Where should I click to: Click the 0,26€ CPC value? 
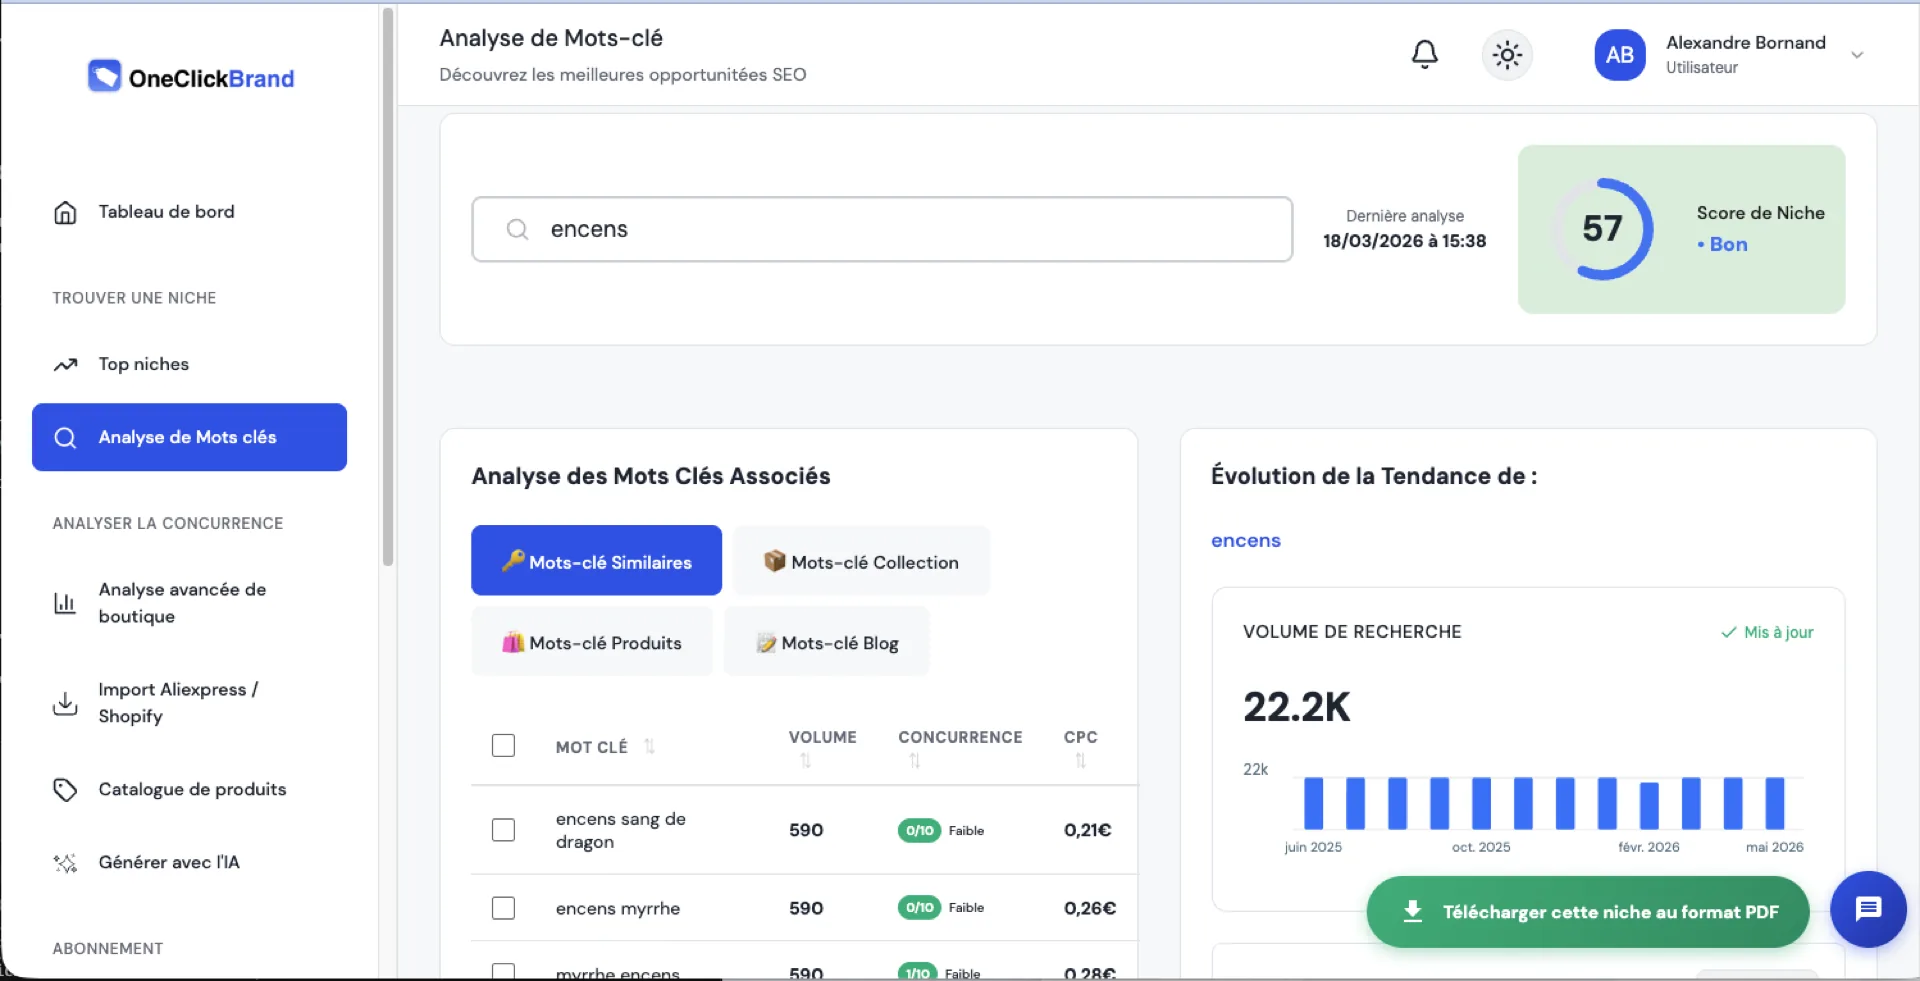tap(1089, 908)
